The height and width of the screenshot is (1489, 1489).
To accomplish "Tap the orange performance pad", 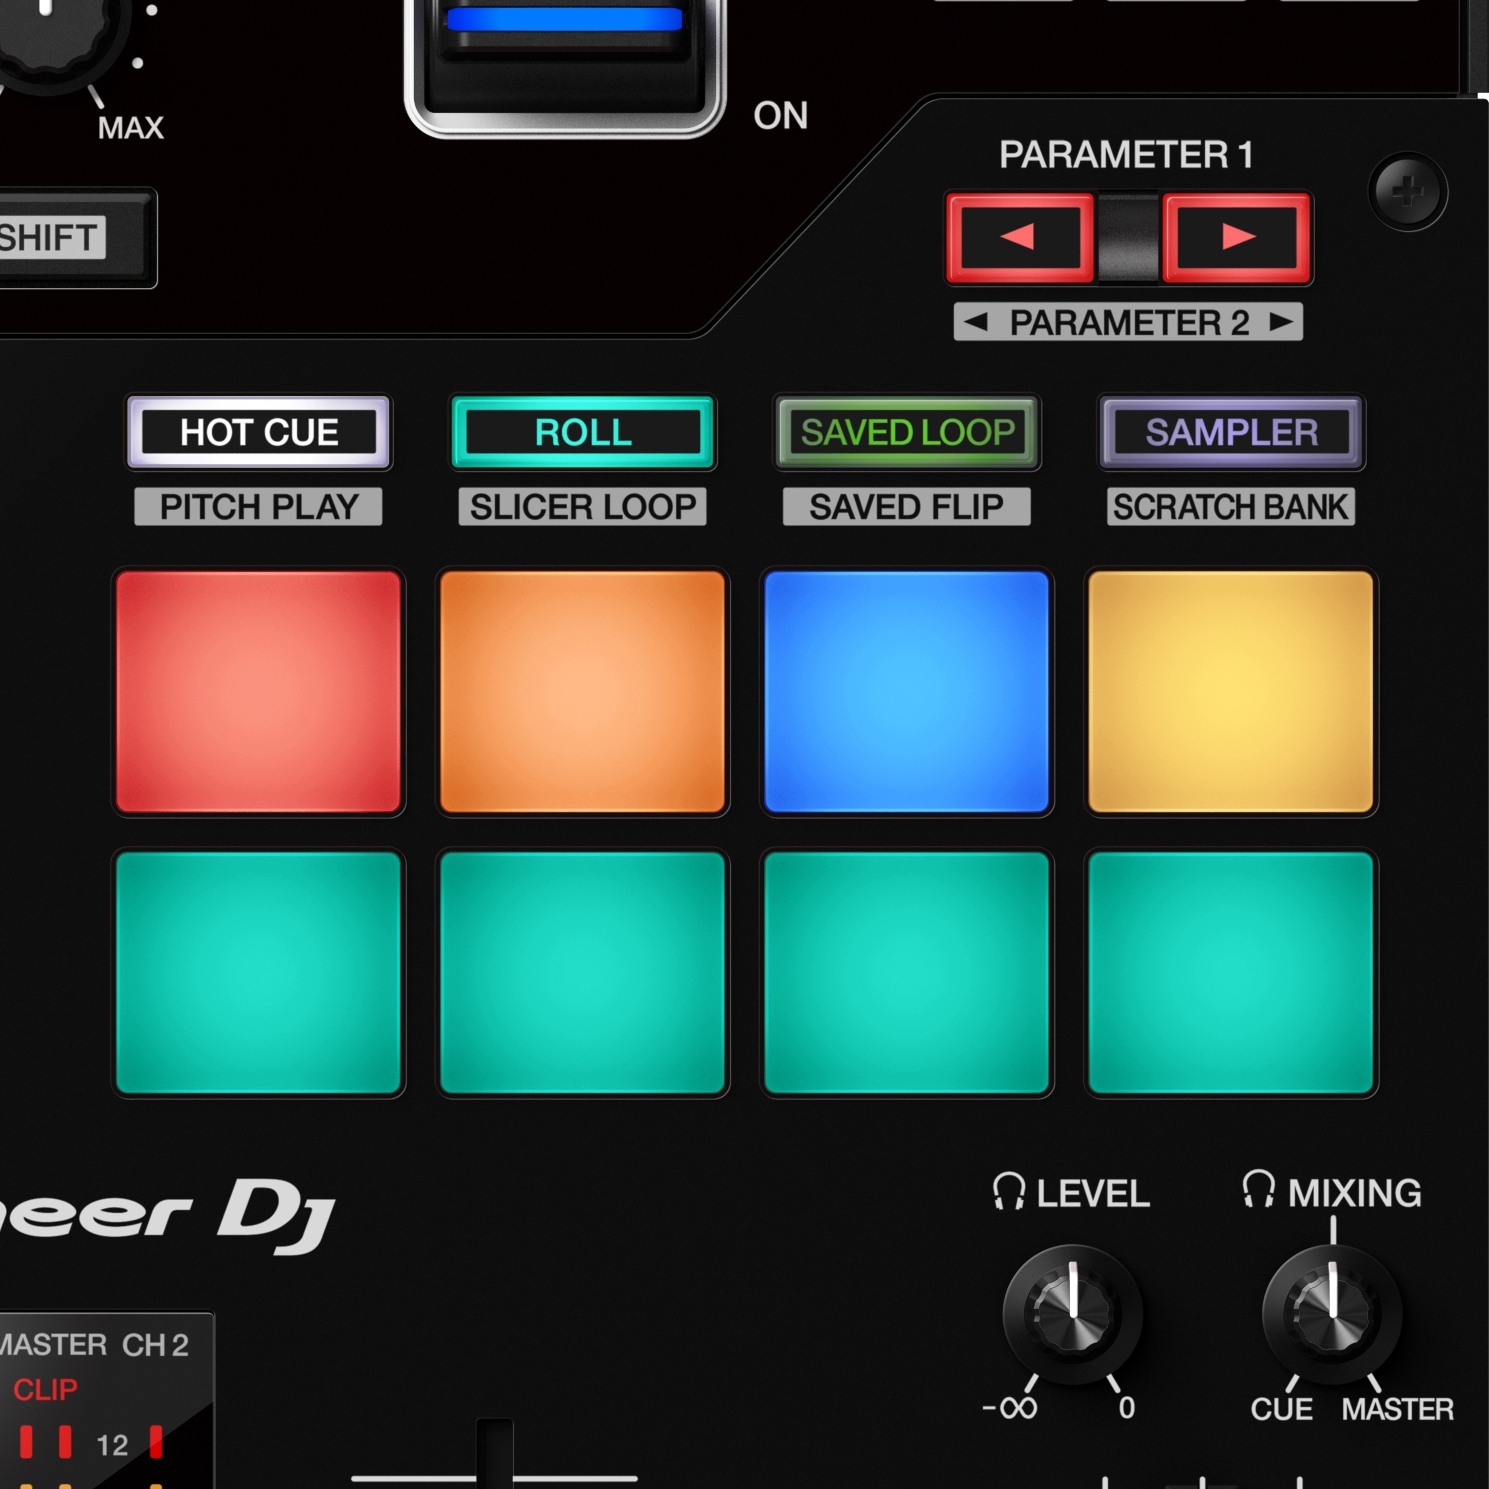I will pyautogui.click(x=582, y=691).
